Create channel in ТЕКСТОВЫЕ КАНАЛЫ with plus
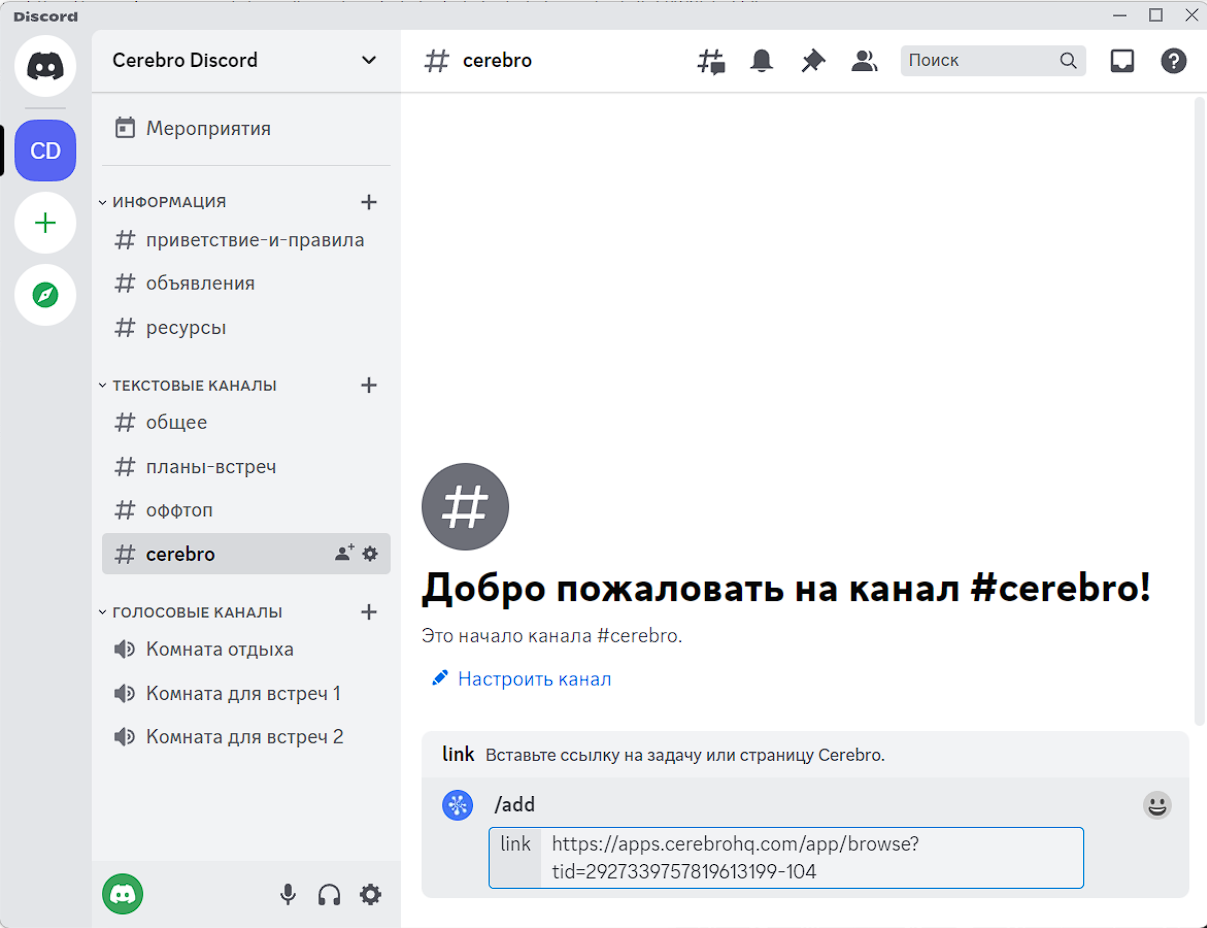The height and width of the screenshot is (928, 1207). [369, 385]
